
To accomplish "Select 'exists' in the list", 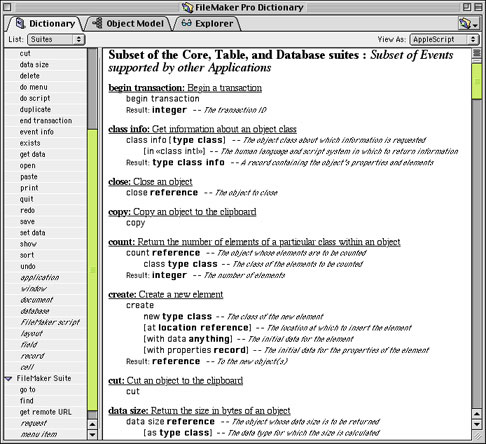I will point(30,143).
